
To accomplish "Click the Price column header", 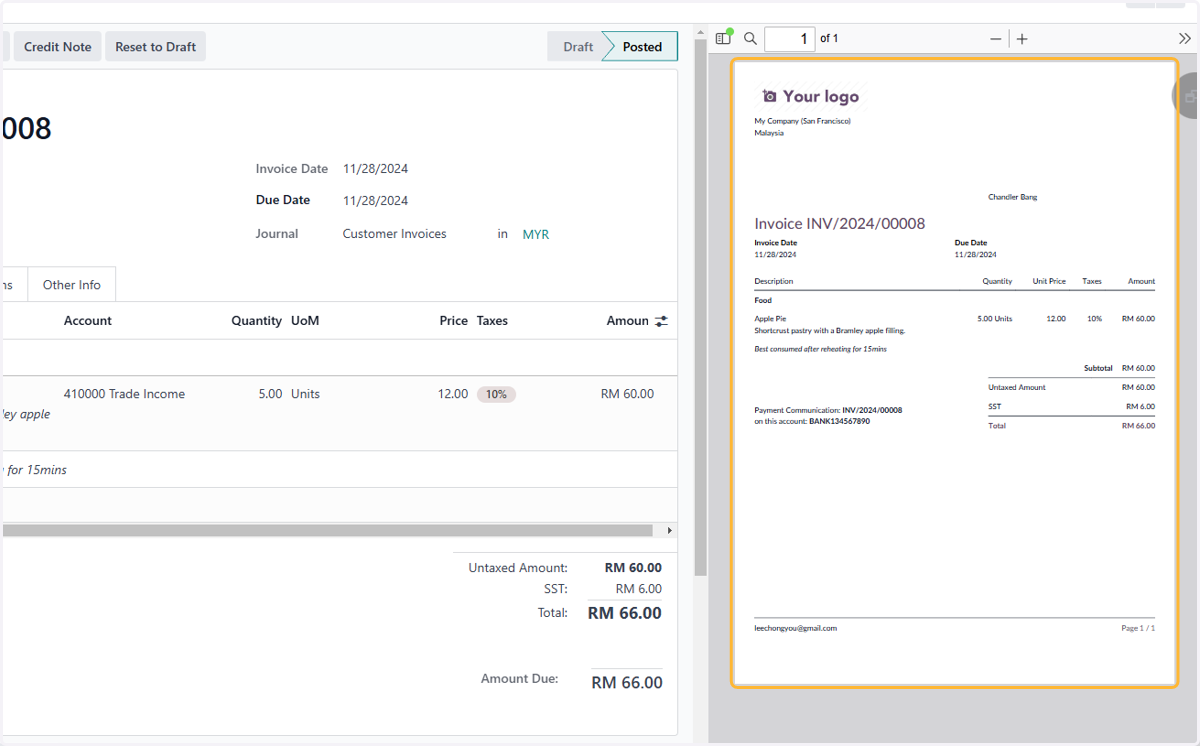I will (x=453, y=321).
